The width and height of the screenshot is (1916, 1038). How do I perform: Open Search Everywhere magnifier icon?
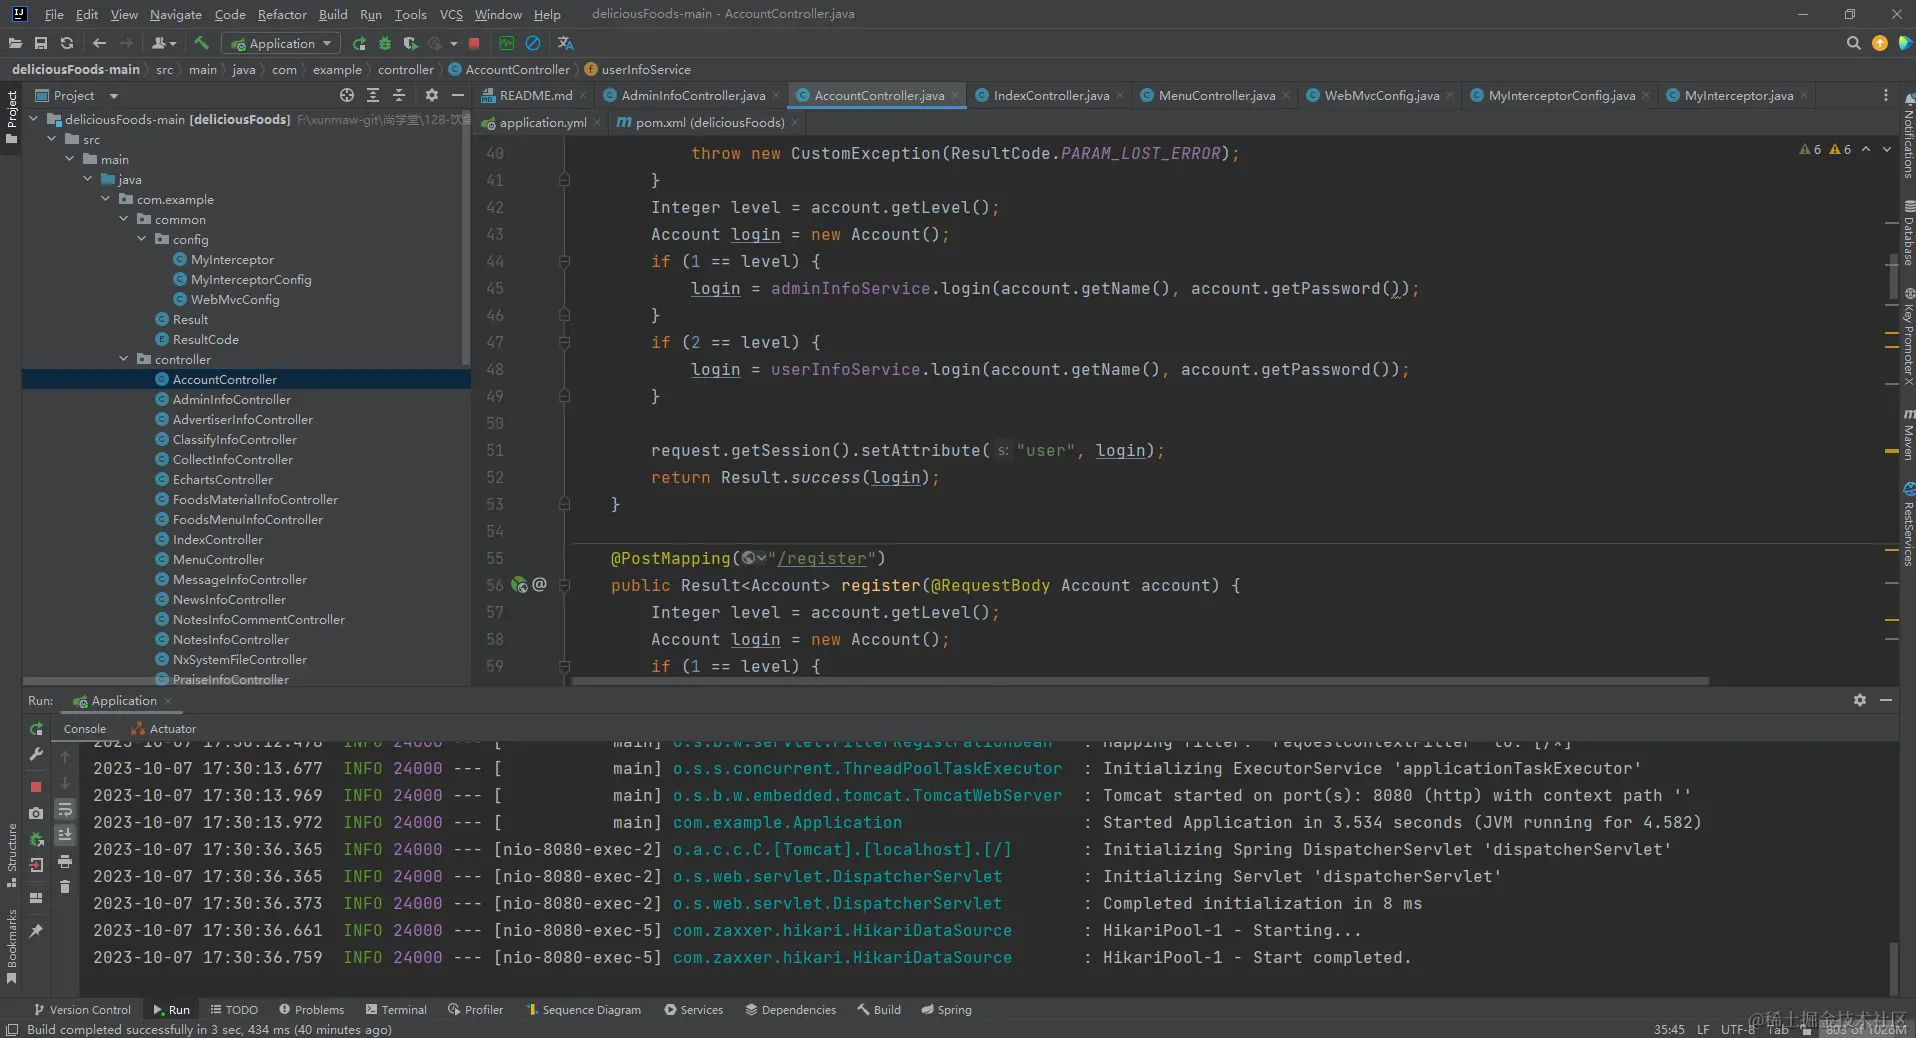click(x=1853, y=43)
